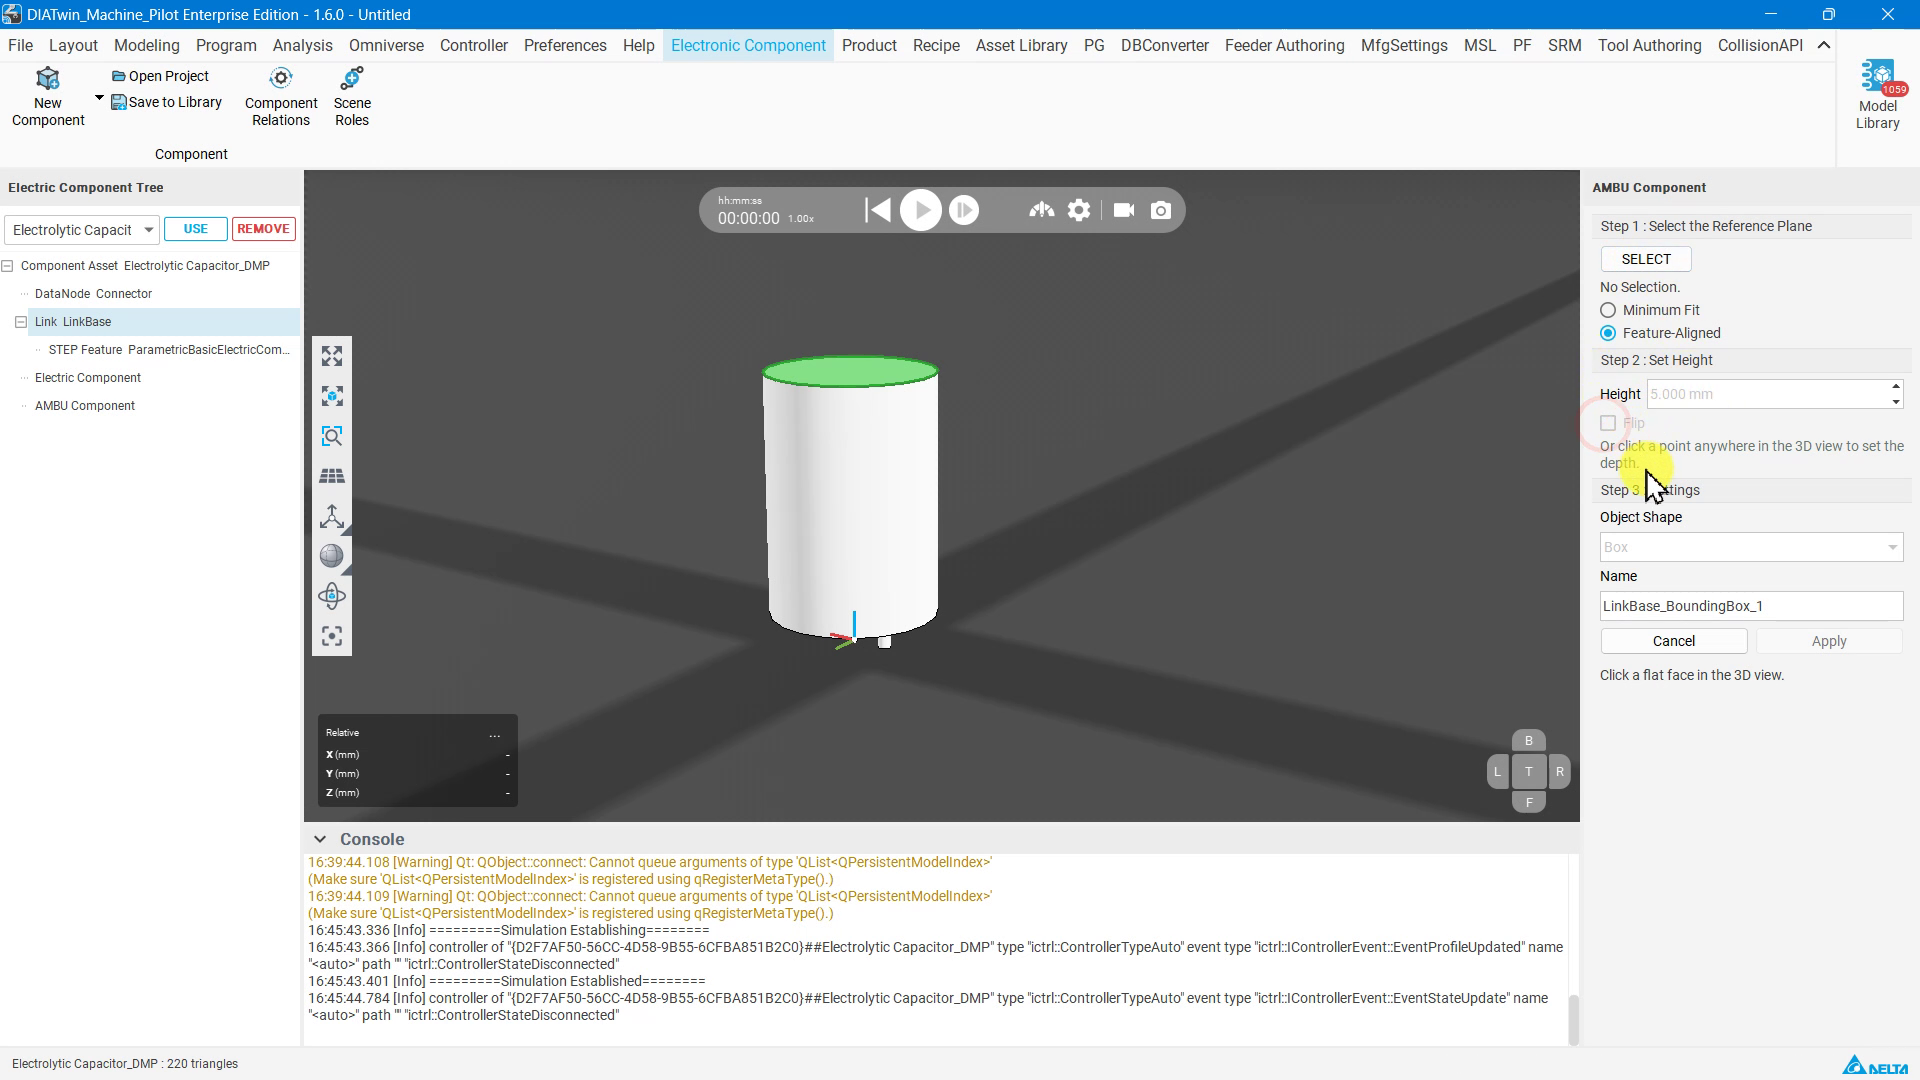1920x1080 pixels.
Task: Collapse the ribbon with the chevron
Action: click(1824, 45)
